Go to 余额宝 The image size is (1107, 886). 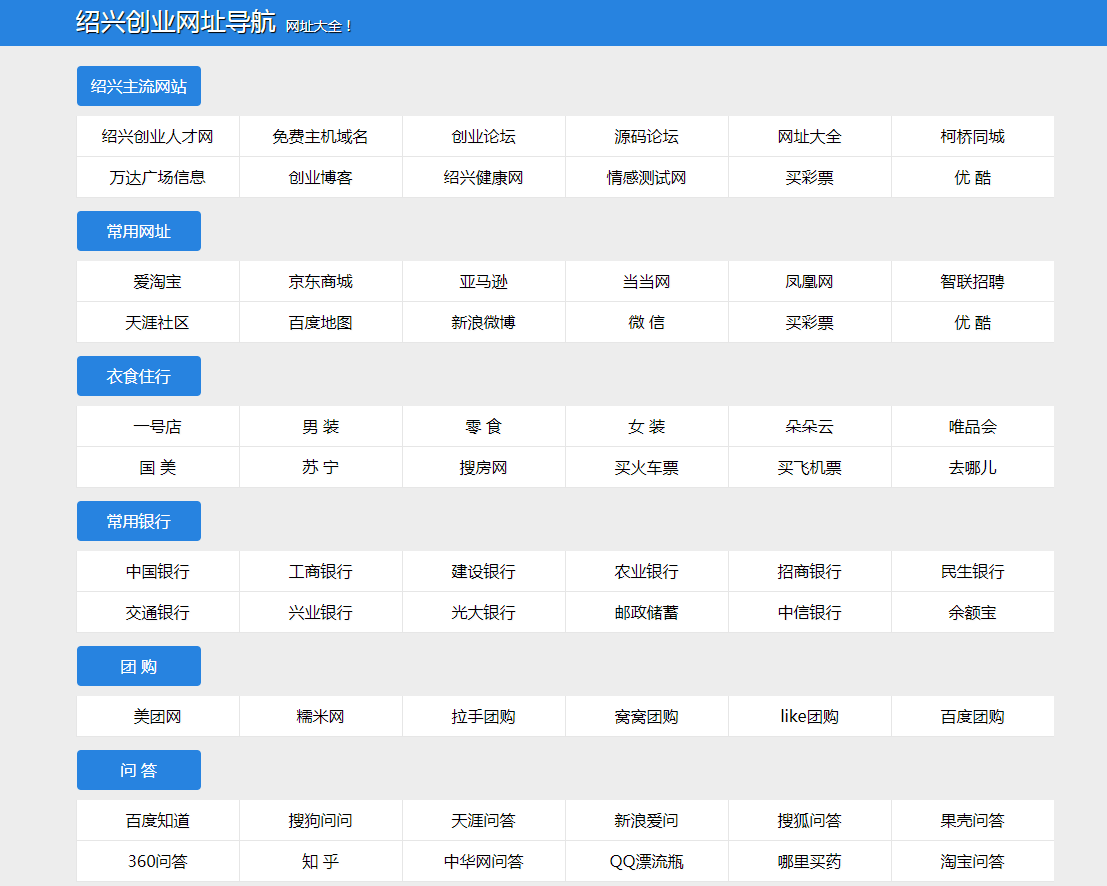(x=973, y=613)
